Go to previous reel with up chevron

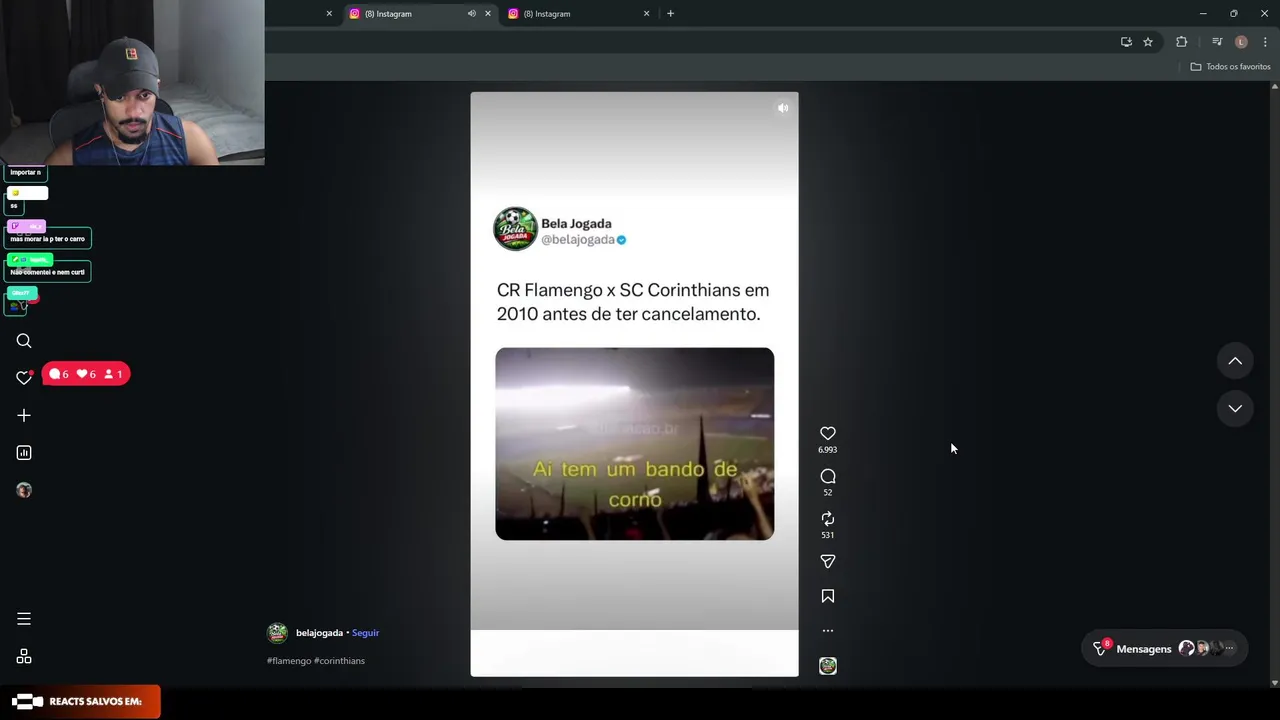point(1235,361)
